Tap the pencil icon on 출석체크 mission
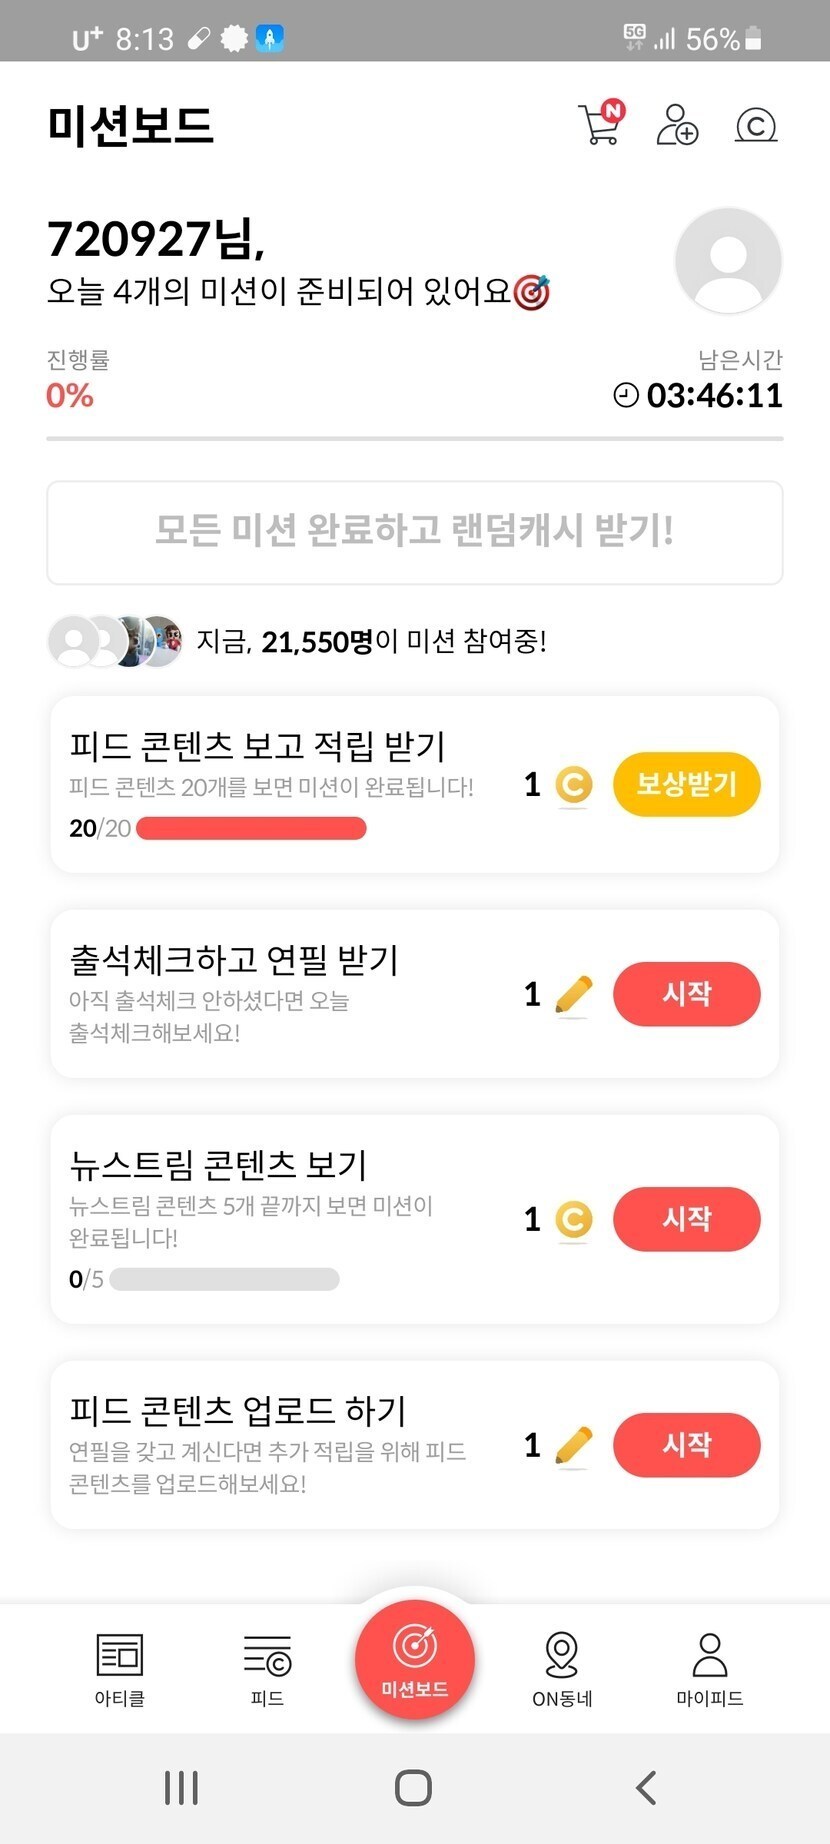830x1844 pixels. 574,995
